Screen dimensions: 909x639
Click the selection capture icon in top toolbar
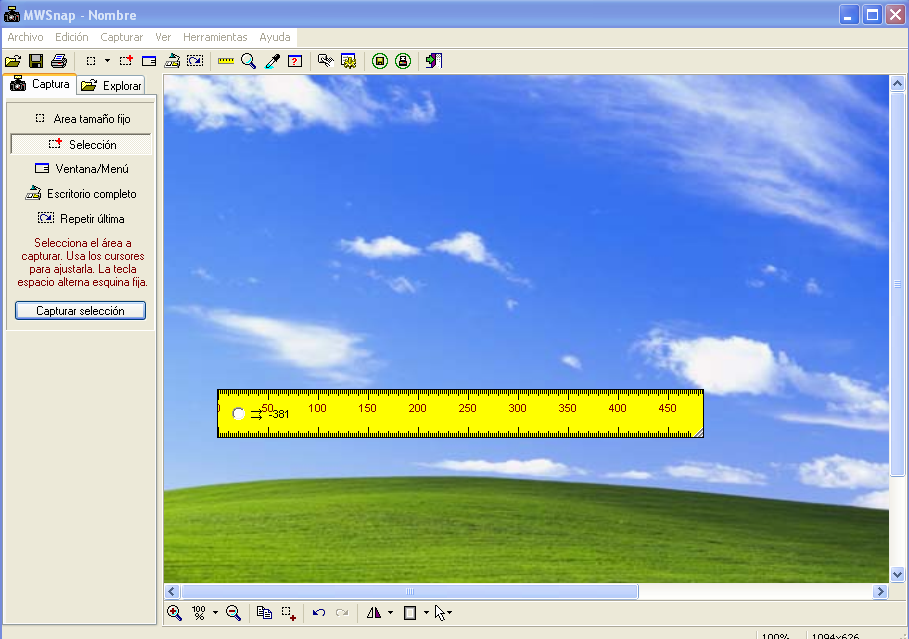coord(126,61)
